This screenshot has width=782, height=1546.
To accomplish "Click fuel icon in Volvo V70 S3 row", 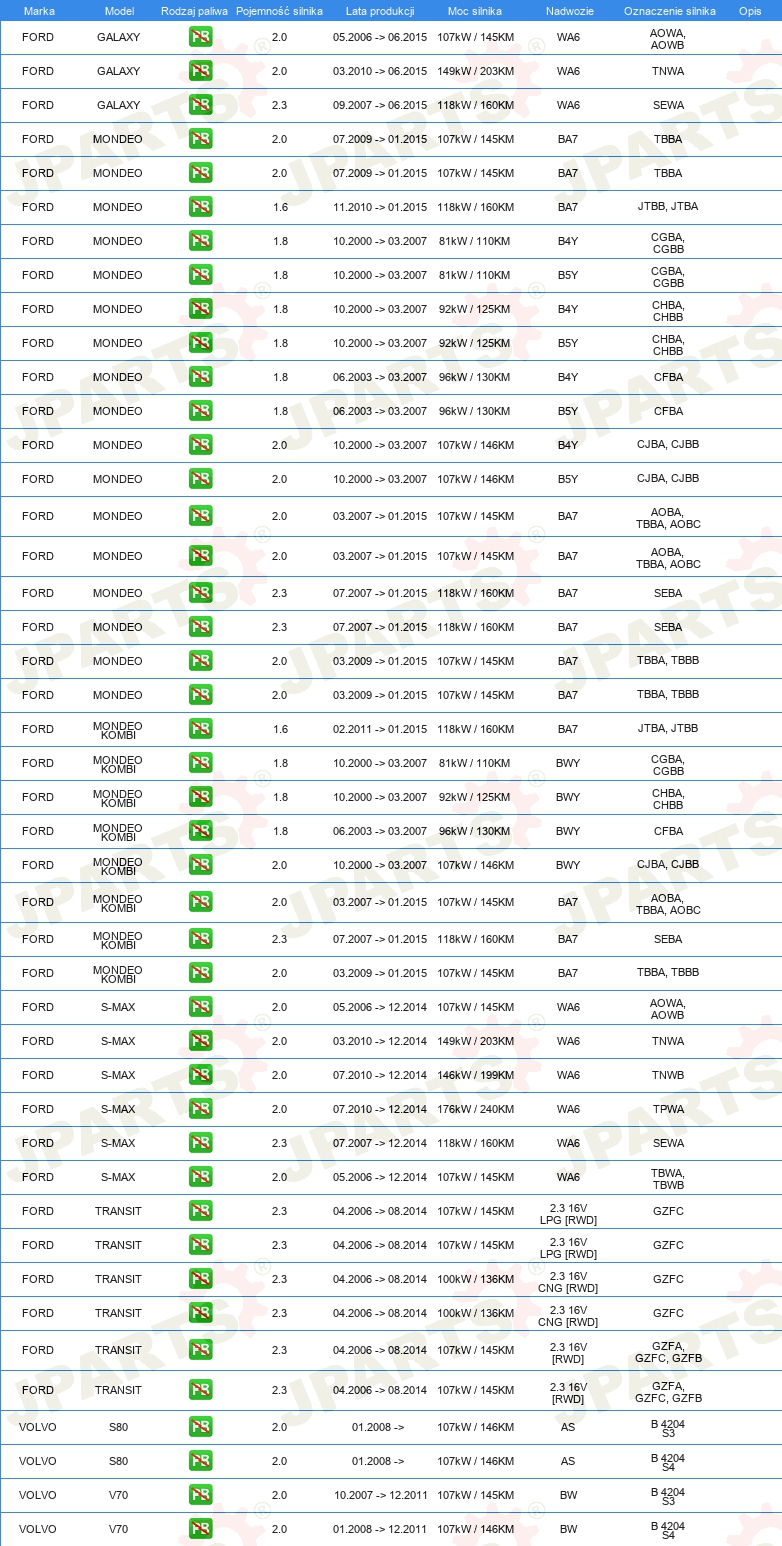I will pos(201,1495).
